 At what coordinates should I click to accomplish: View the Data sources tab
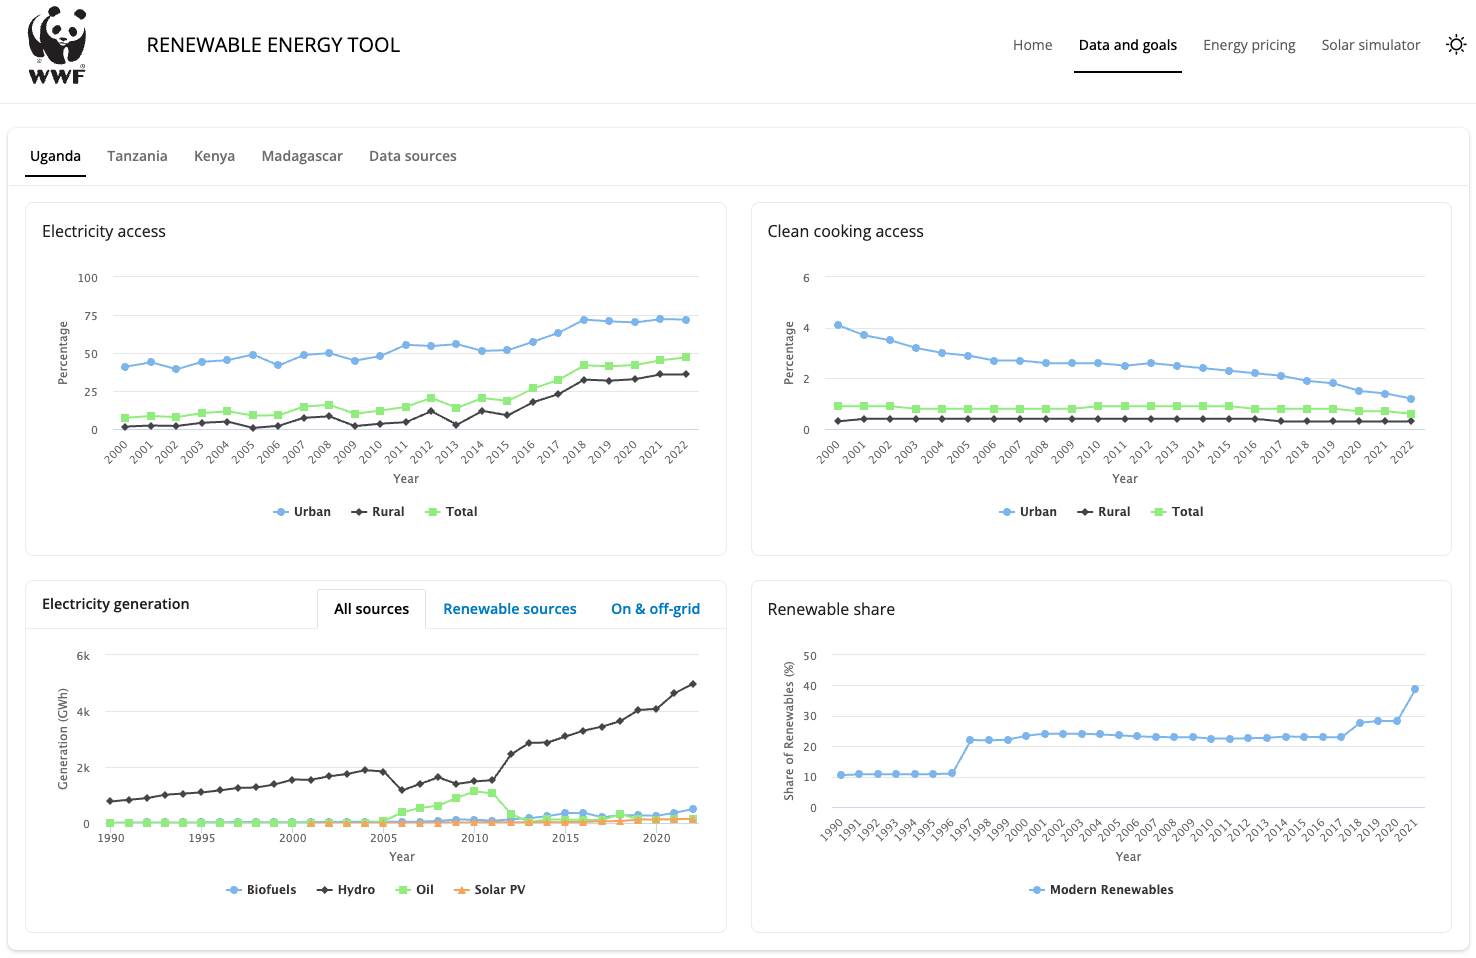412,156
